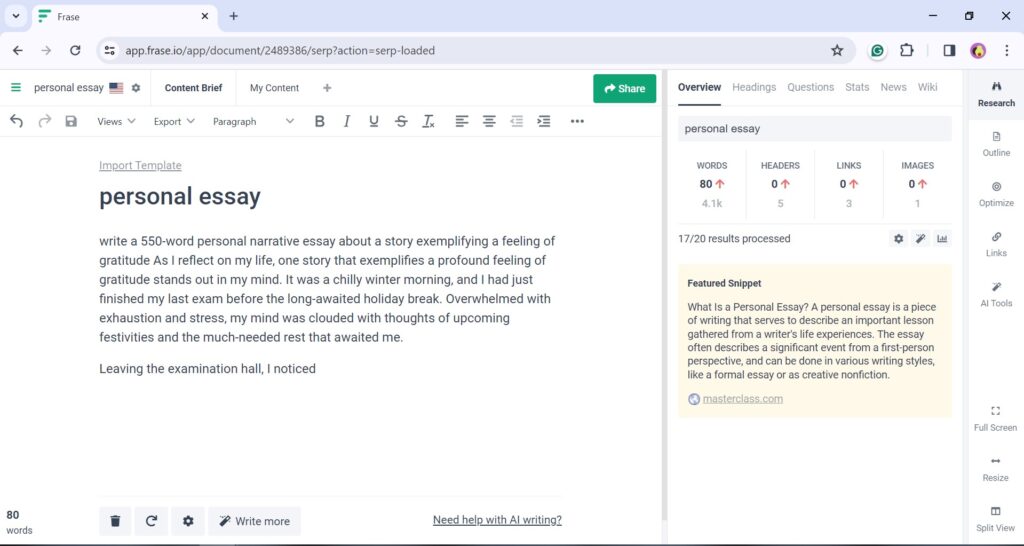Select the News tab
Image resolution: width=1024 pixels, height=546 pixels.
pos(893,87)
